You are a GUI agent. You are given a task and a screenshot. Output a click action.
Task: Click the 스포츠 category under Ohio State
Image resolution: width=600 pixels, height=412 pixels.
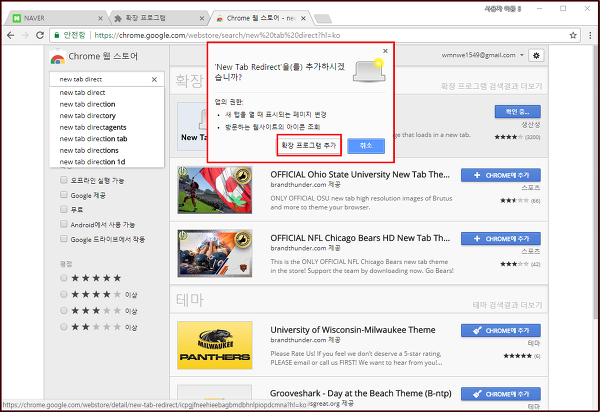tap(531, 187)
